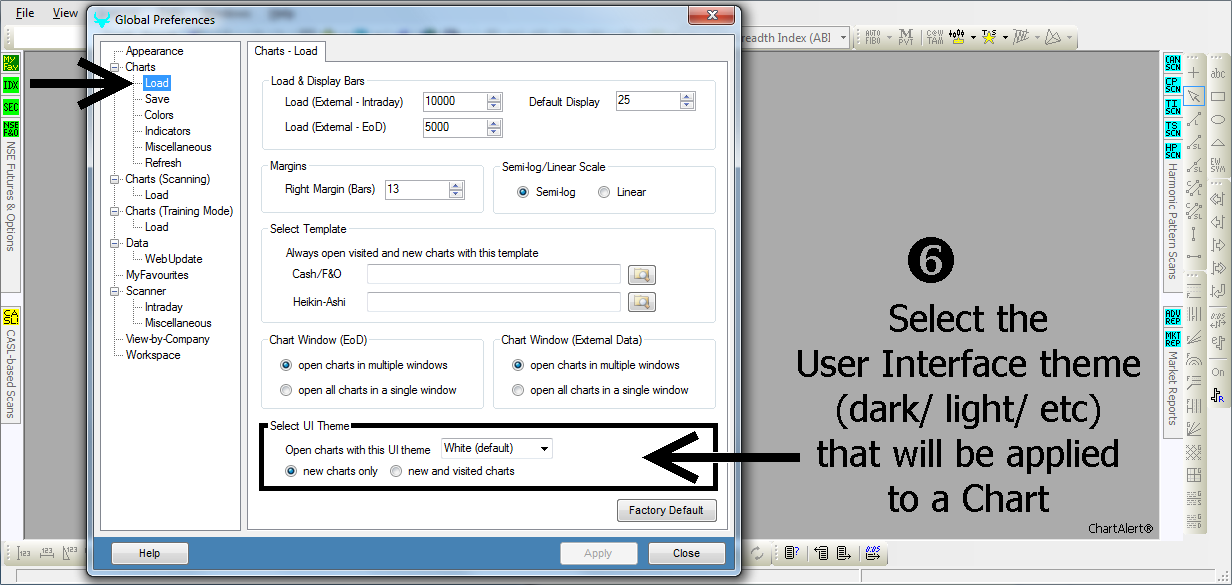
Task: Choose EoD open all charts in single window
Action: pyautogui.click(x=287, y=390)
